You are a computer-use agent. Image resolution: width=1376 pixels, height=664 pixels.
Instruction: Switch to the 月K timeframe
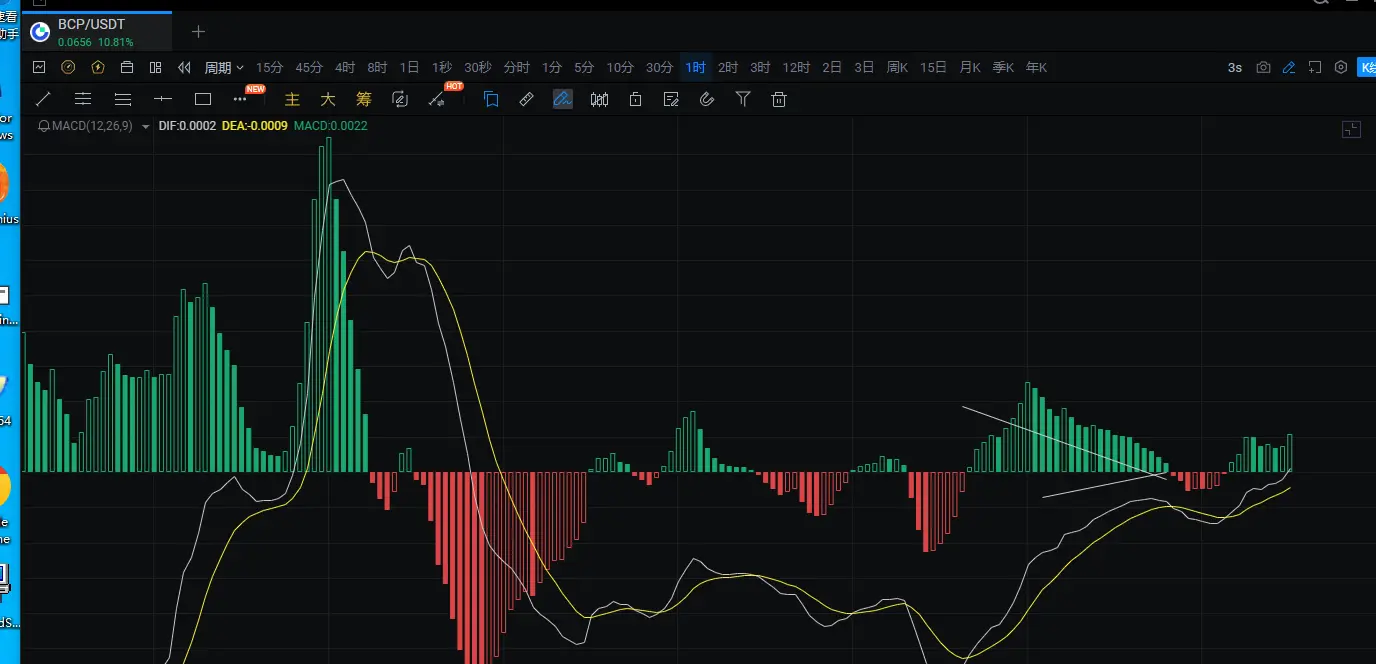[x=970, y=67]
